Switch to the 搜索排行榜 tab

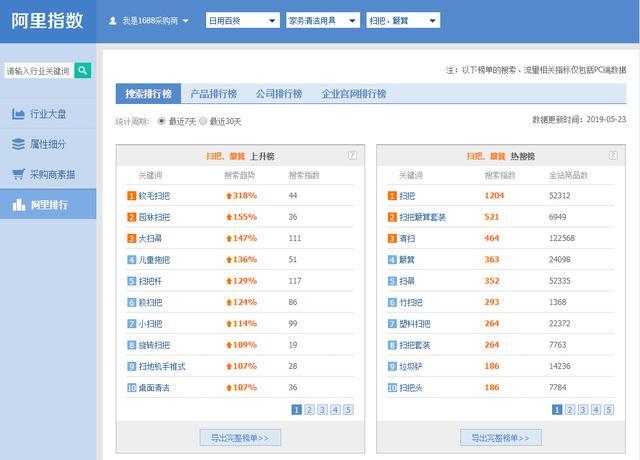tap(148, 94)
